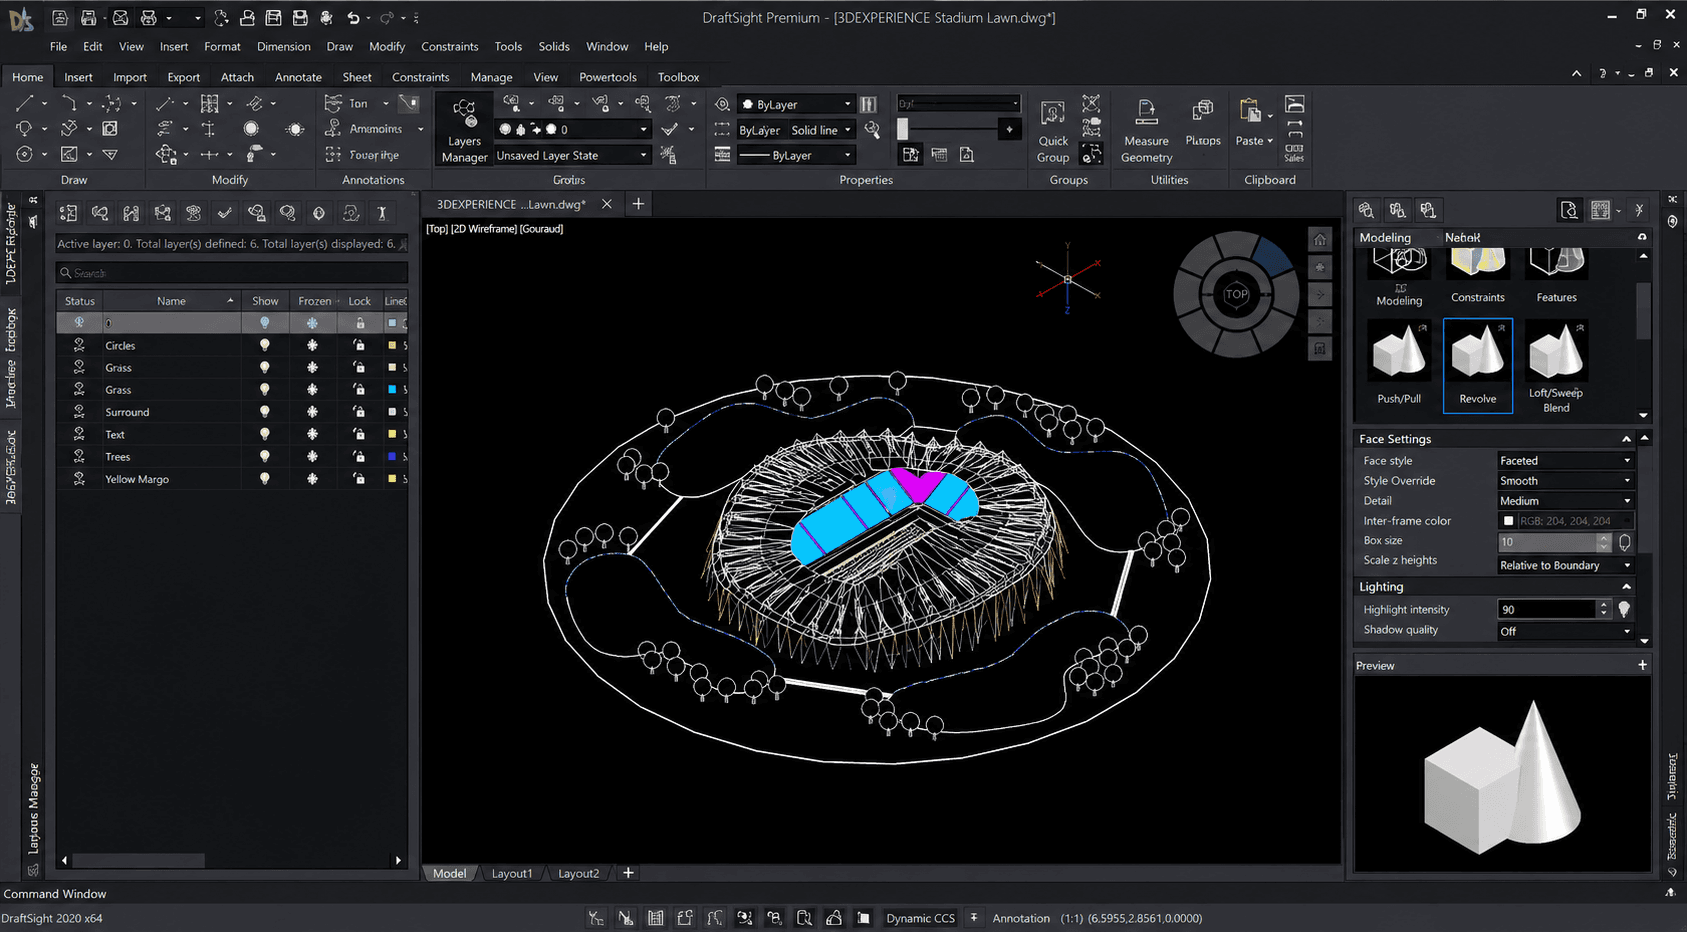The height and width of the screenshot is (932, 1687).
Task: Click the Dynamic CCS status button
Action: click(x=920, y=918)
